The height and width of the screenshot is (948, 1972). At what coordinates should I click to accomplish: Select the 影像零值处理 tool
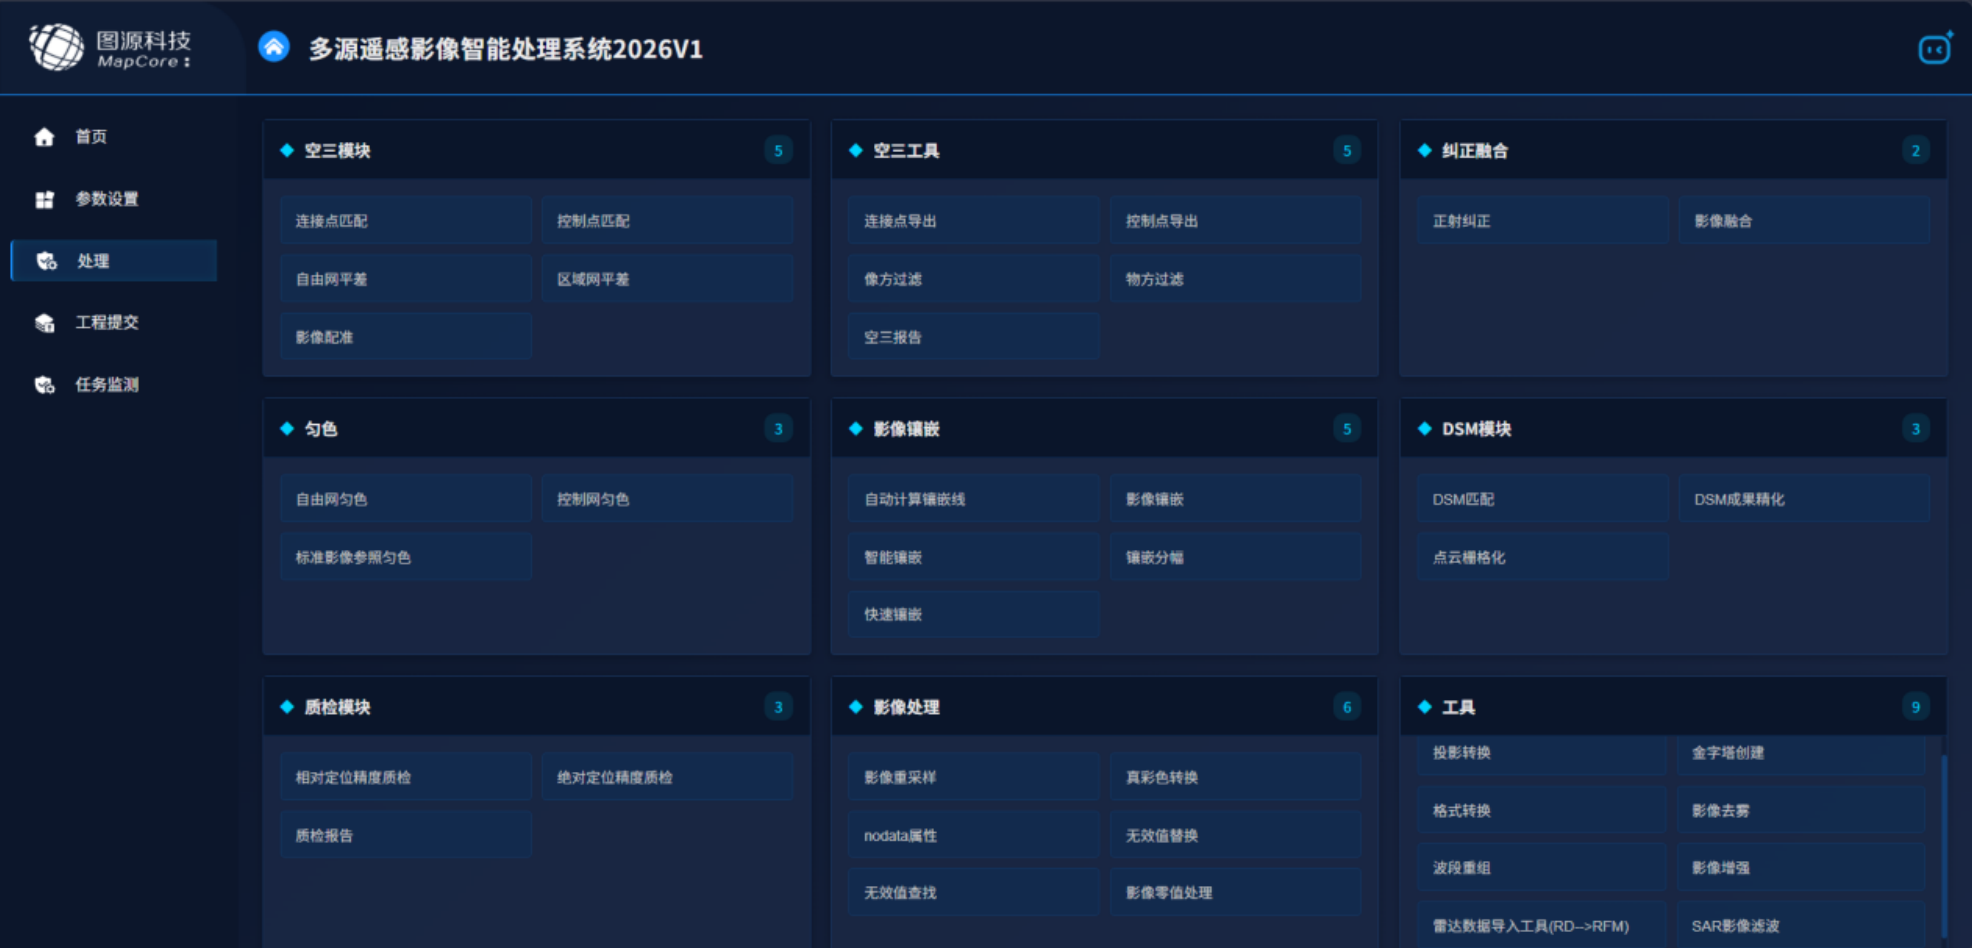(x=1236, y=892)
